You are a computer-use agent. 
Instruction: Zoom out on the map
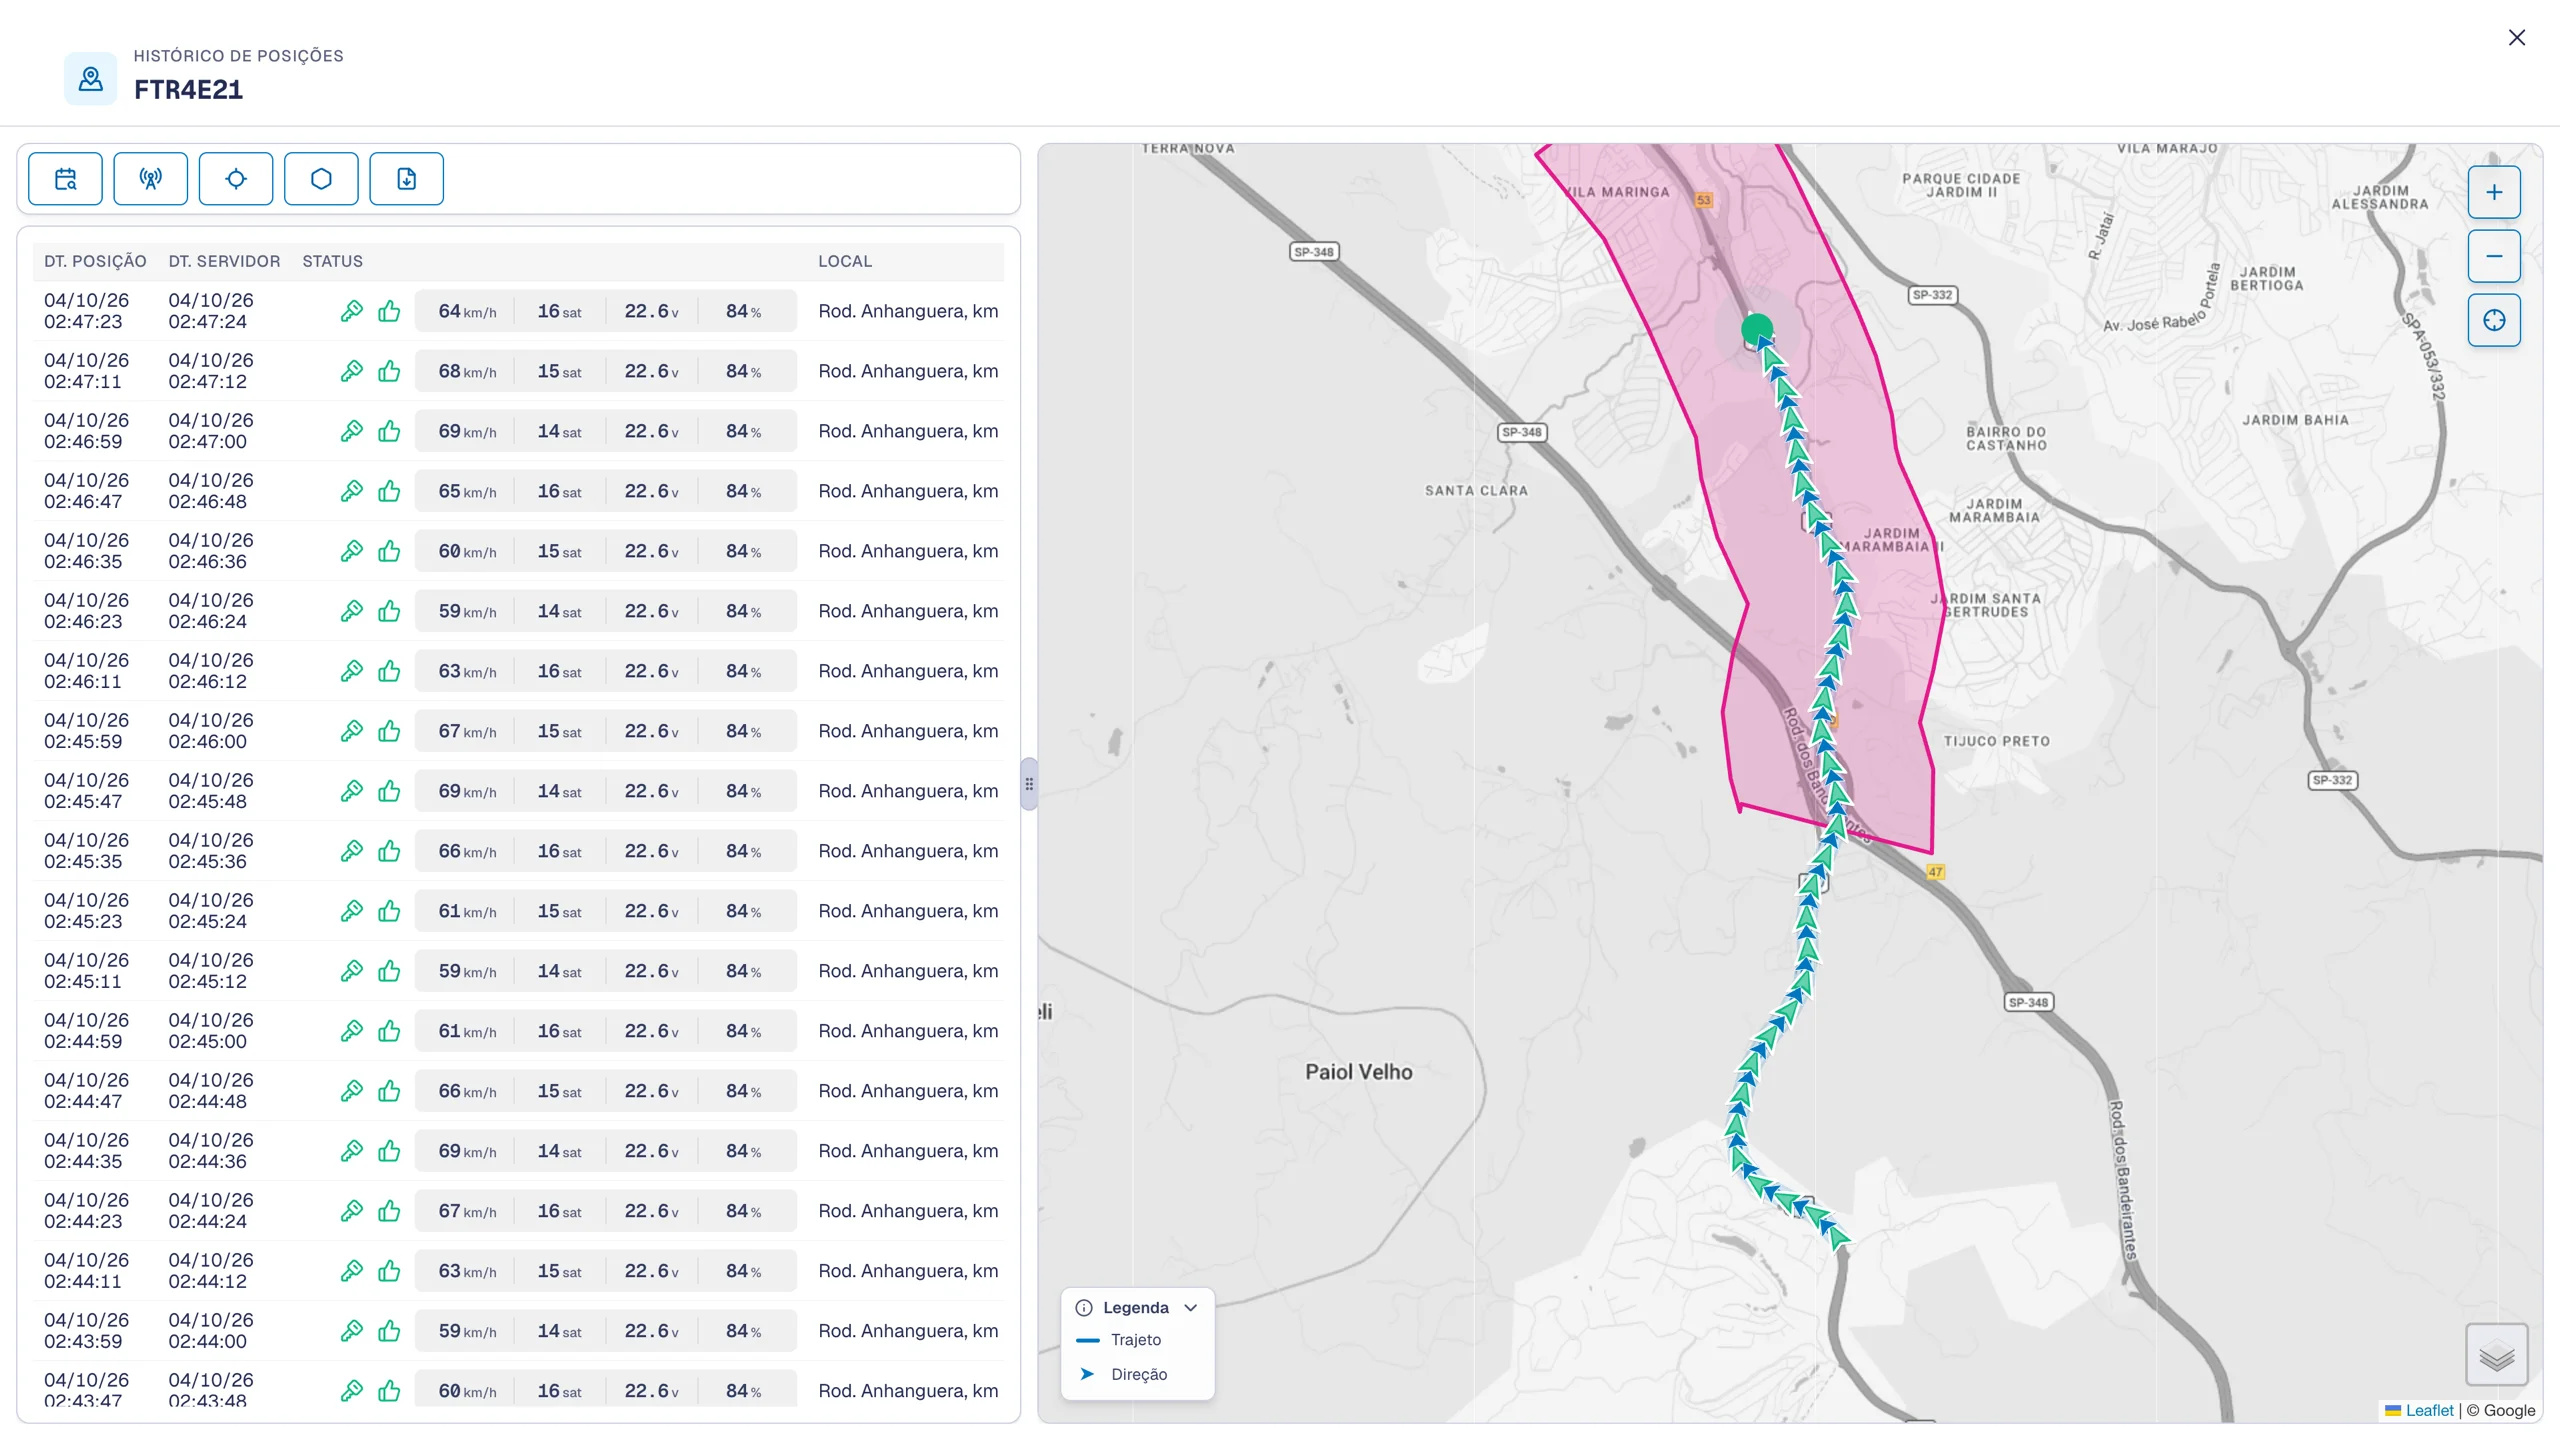point(2494,256)
